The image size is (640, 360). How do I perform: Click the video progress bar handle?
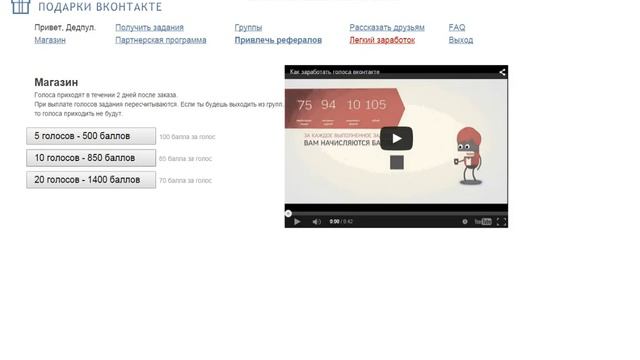288,213
